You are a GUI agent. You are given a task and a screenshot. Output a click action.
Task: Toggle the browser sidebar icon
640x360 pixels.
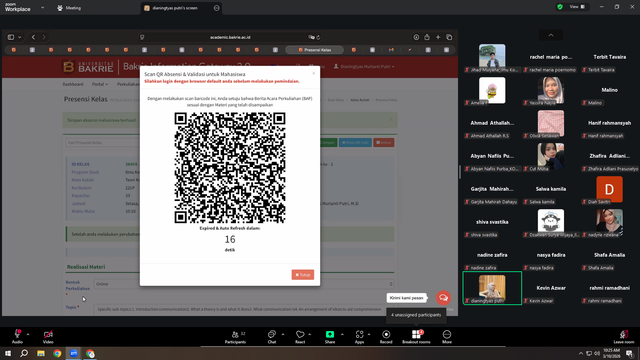[11, 37]
